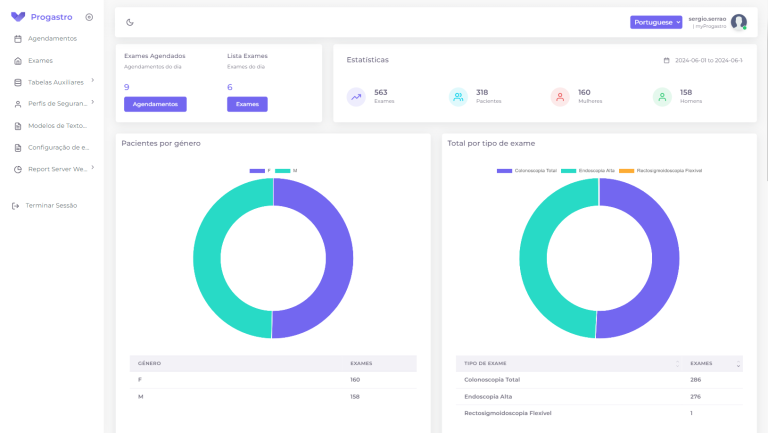Toggle Colonoscopia Total legend swatch
768x433 pixels.
point(504,171)
